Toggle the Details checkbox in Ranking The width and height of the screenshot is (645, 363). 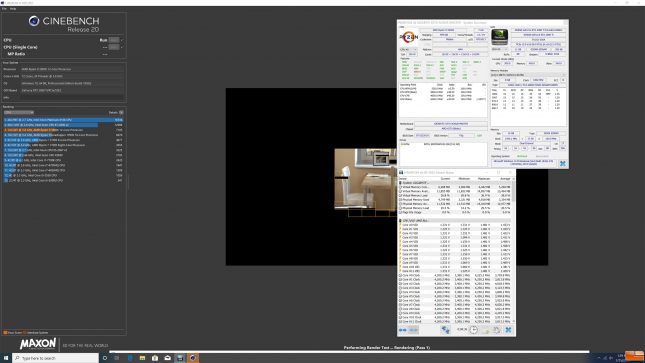pyautogui.click(x=121, y=112)
